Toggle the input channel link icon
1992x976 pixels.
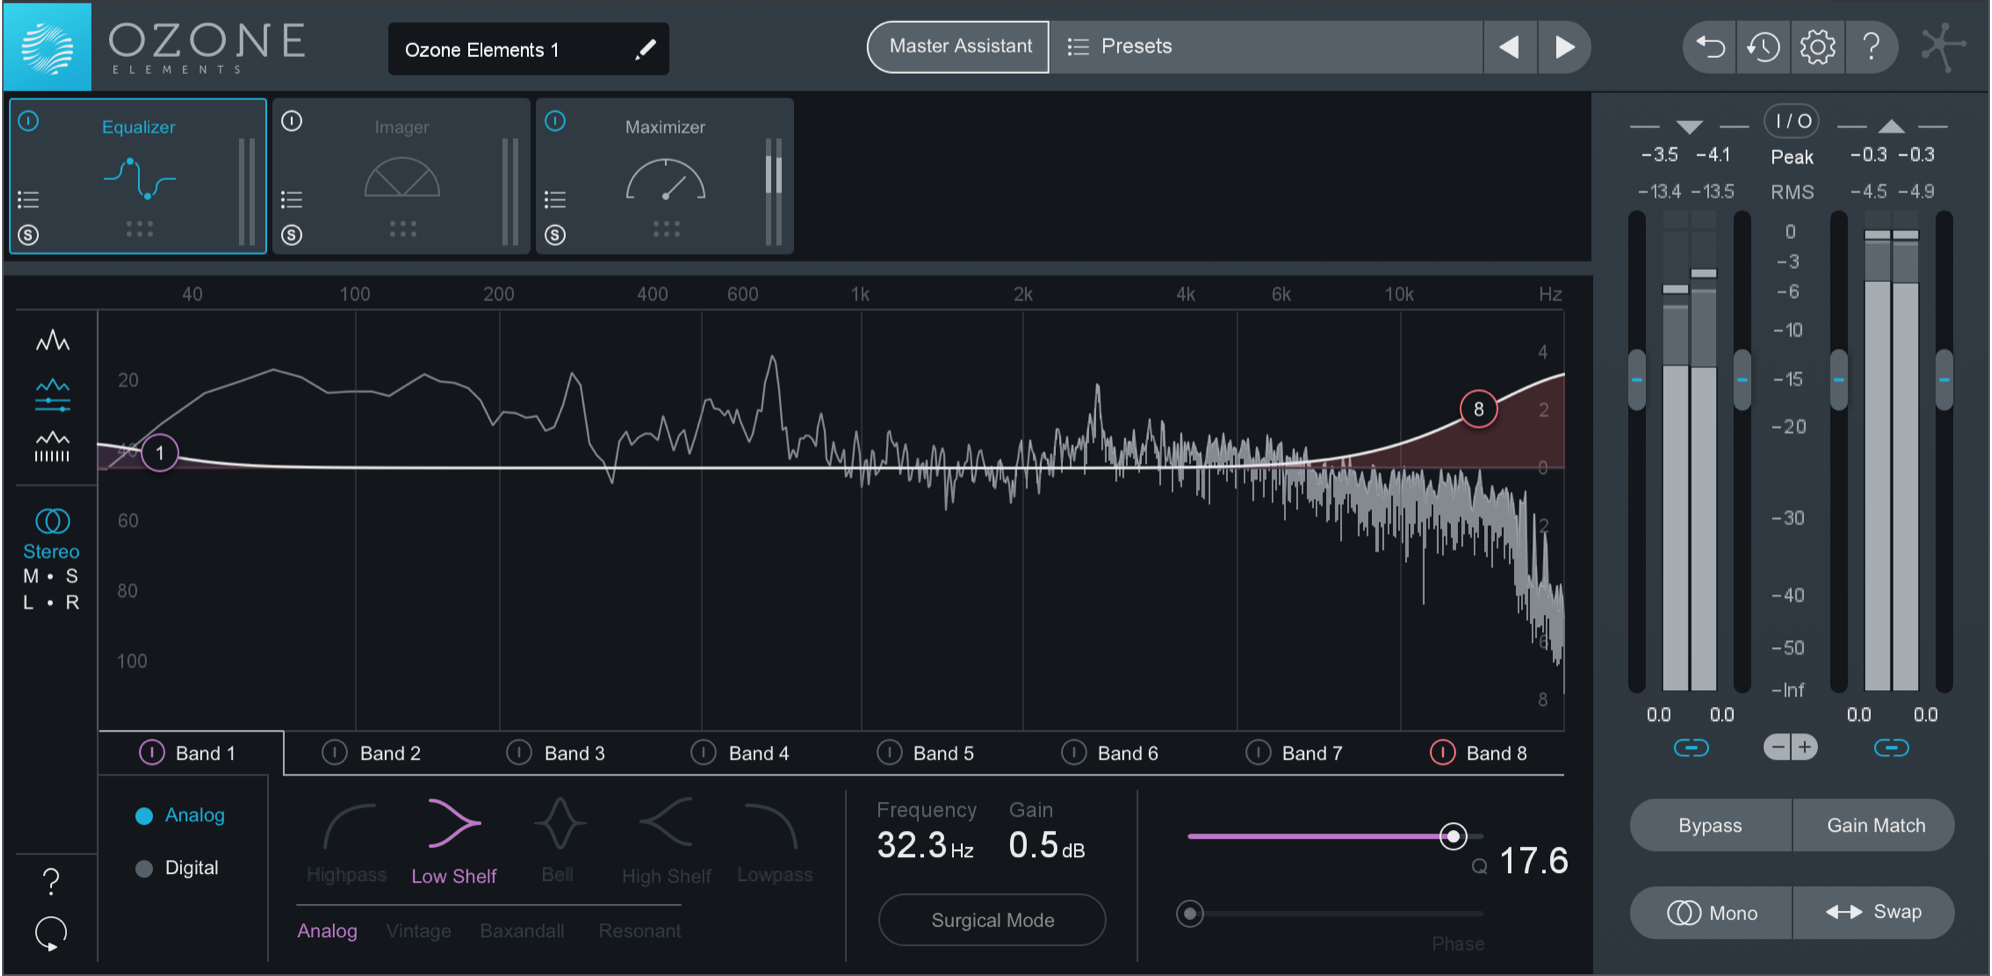pos(1691,748)
